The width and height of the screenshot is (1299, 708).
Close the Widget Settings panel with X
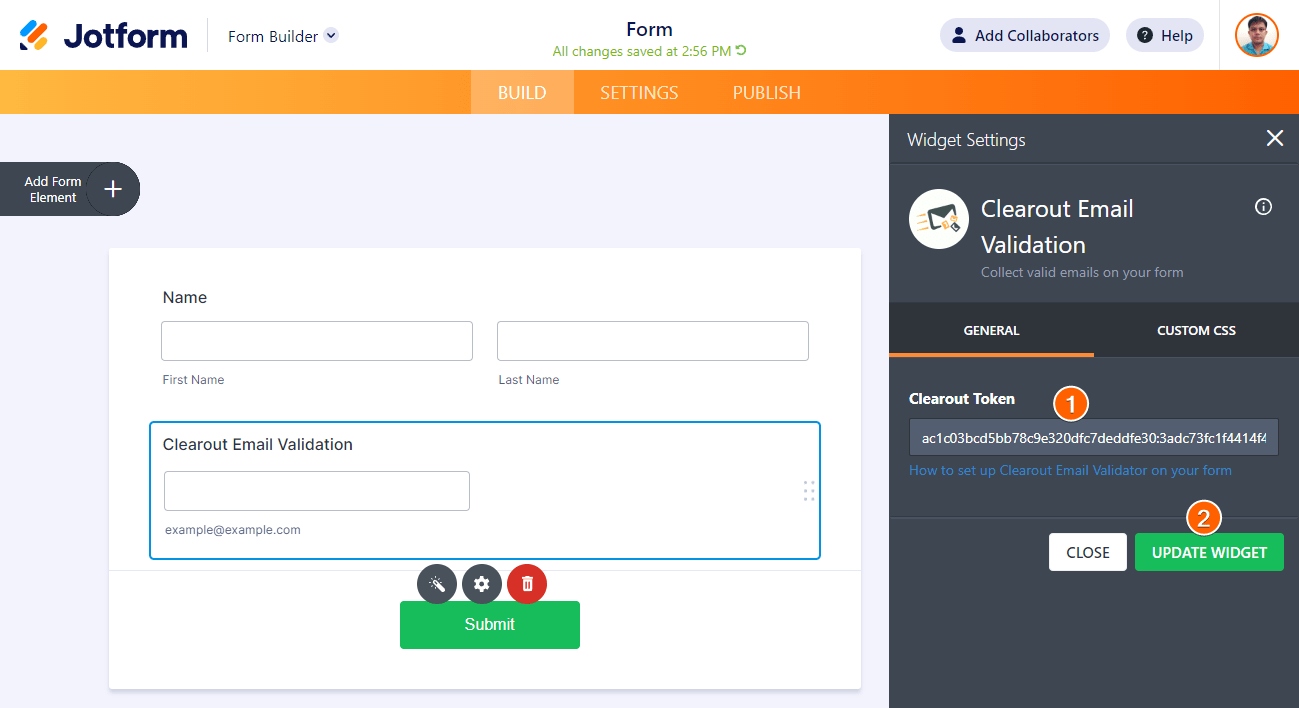[1274, 138]
